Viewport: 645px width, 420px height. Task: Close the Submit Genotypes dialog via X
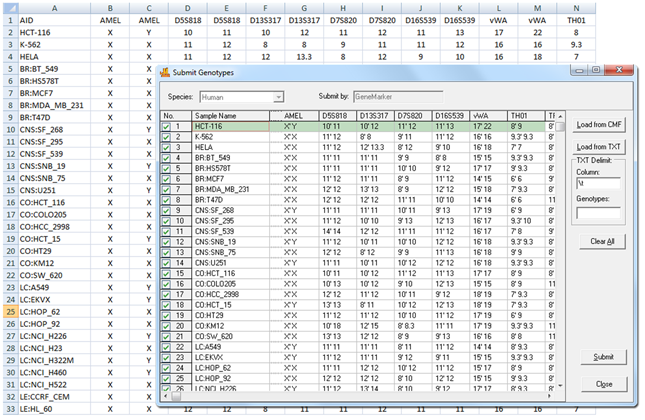pyautogui.click(x=619, y=70)
